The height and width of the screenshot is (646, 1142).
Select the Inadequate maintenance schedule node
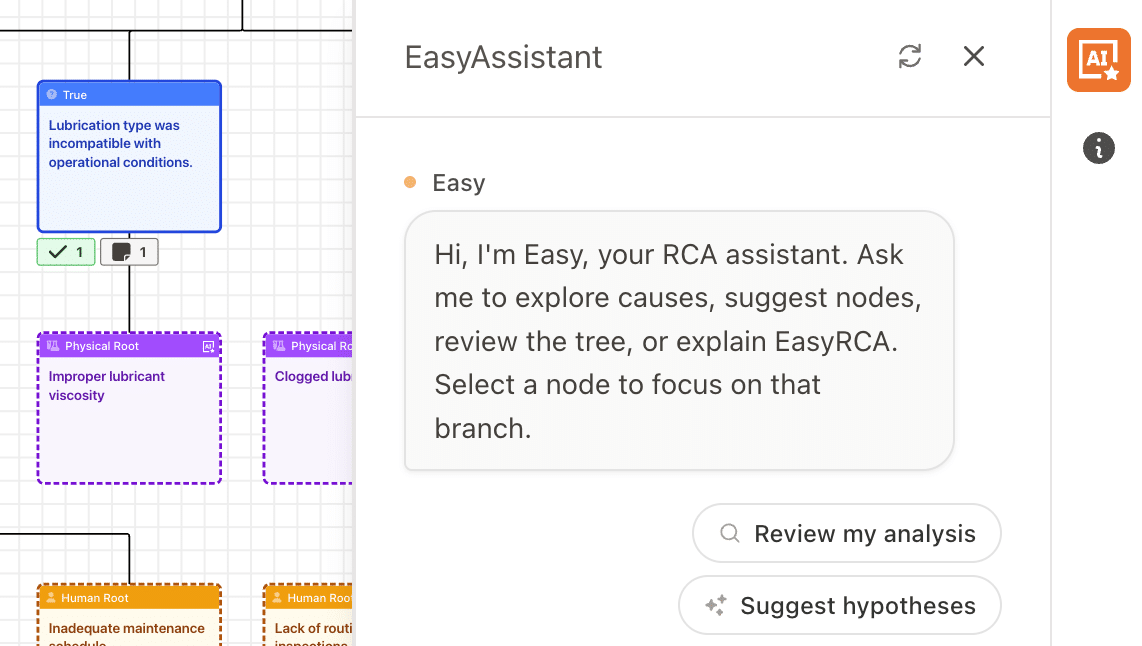tap(130, 615)
